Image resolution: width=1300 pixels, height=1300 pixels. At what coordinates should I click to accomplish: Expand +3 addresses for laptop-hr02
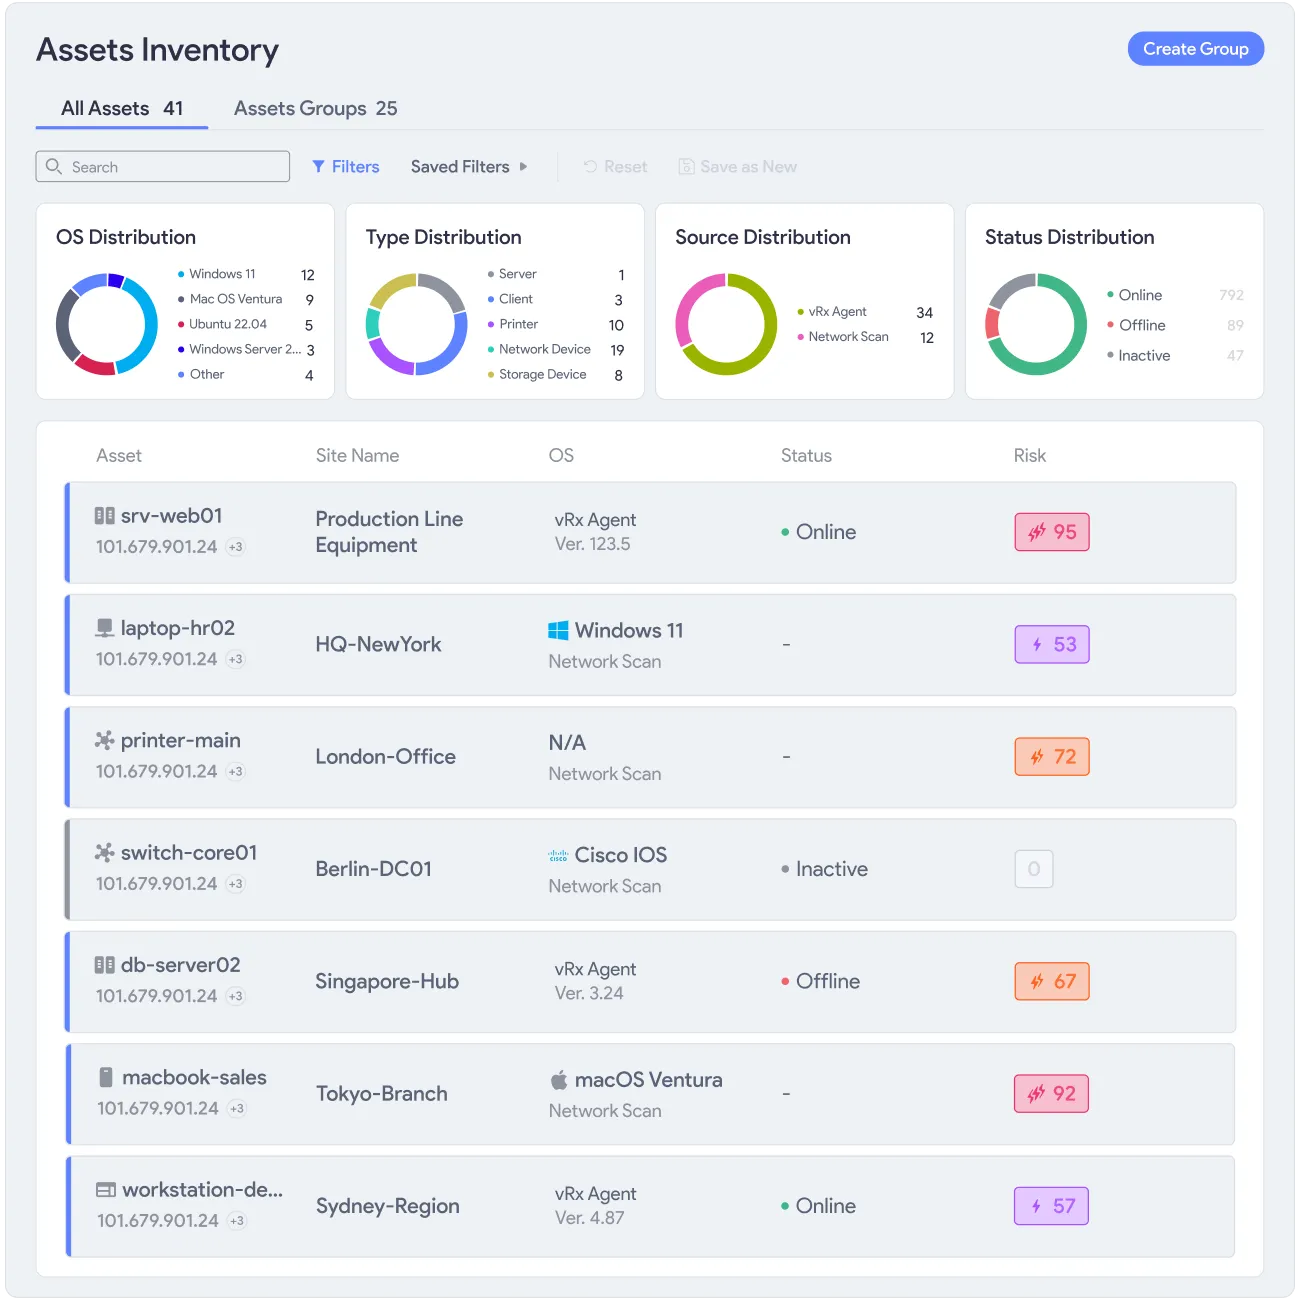[x=235, y=659]
